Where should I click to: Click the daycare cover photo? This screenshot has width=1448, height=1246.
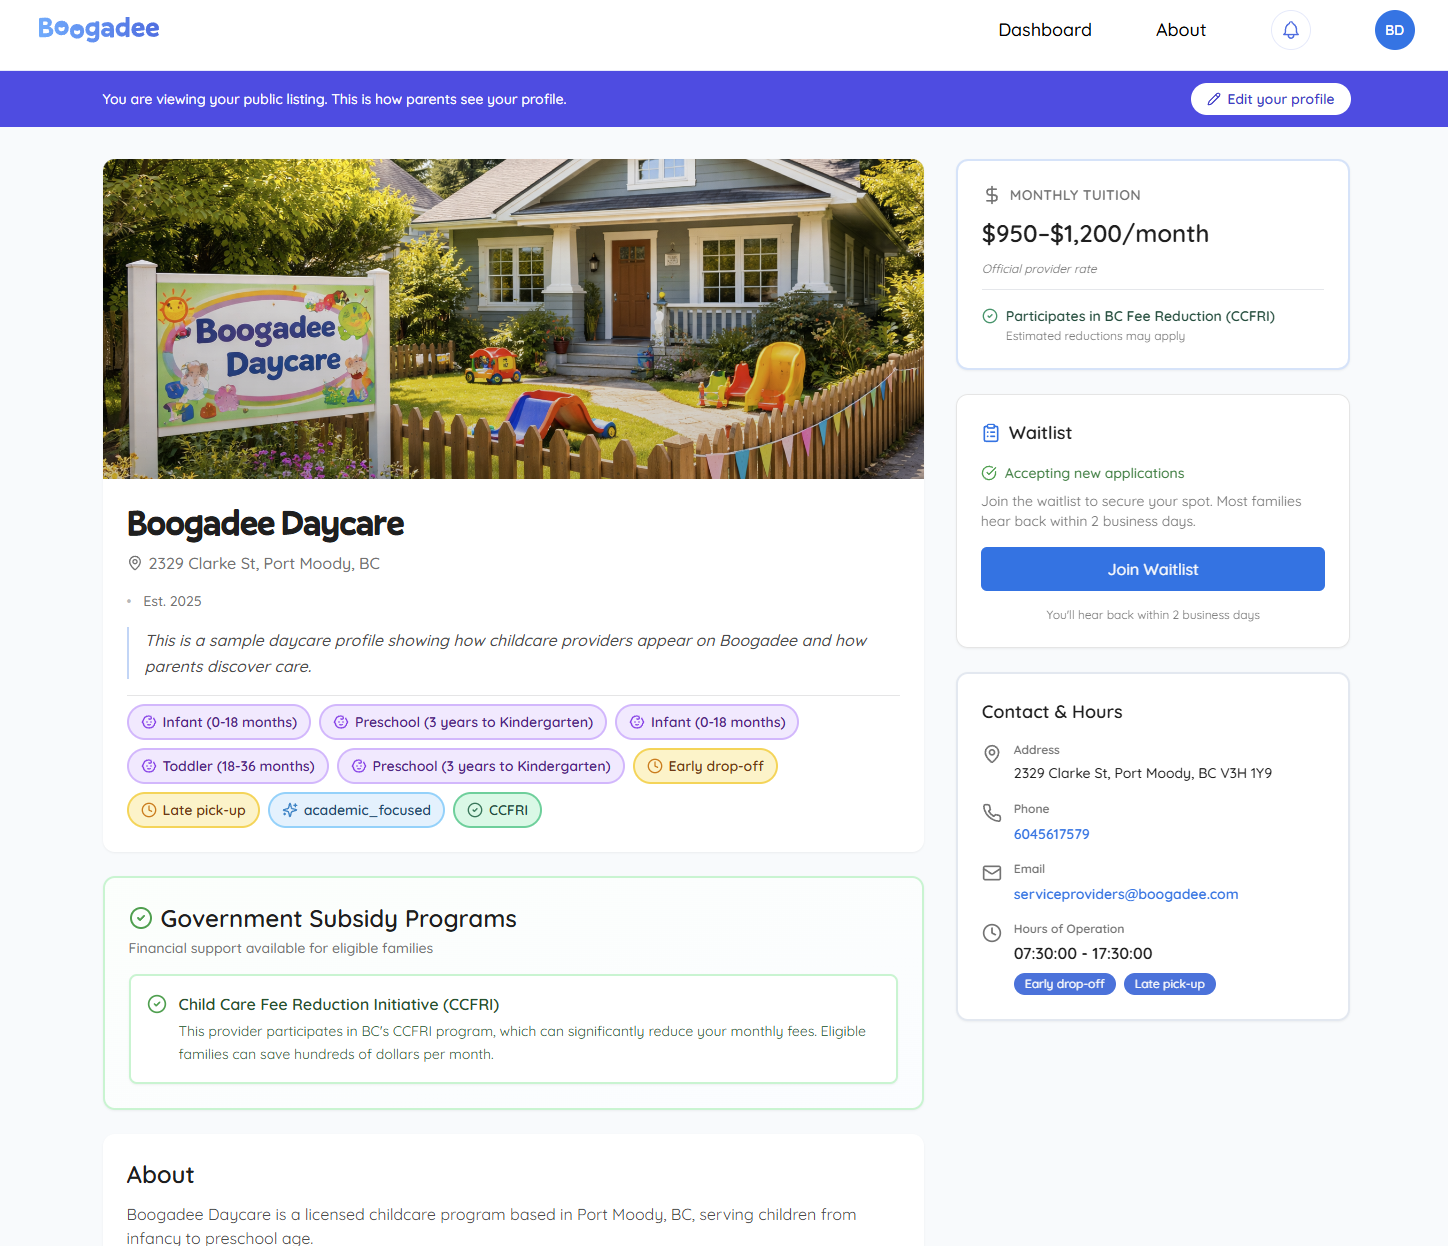coord(513,319)
